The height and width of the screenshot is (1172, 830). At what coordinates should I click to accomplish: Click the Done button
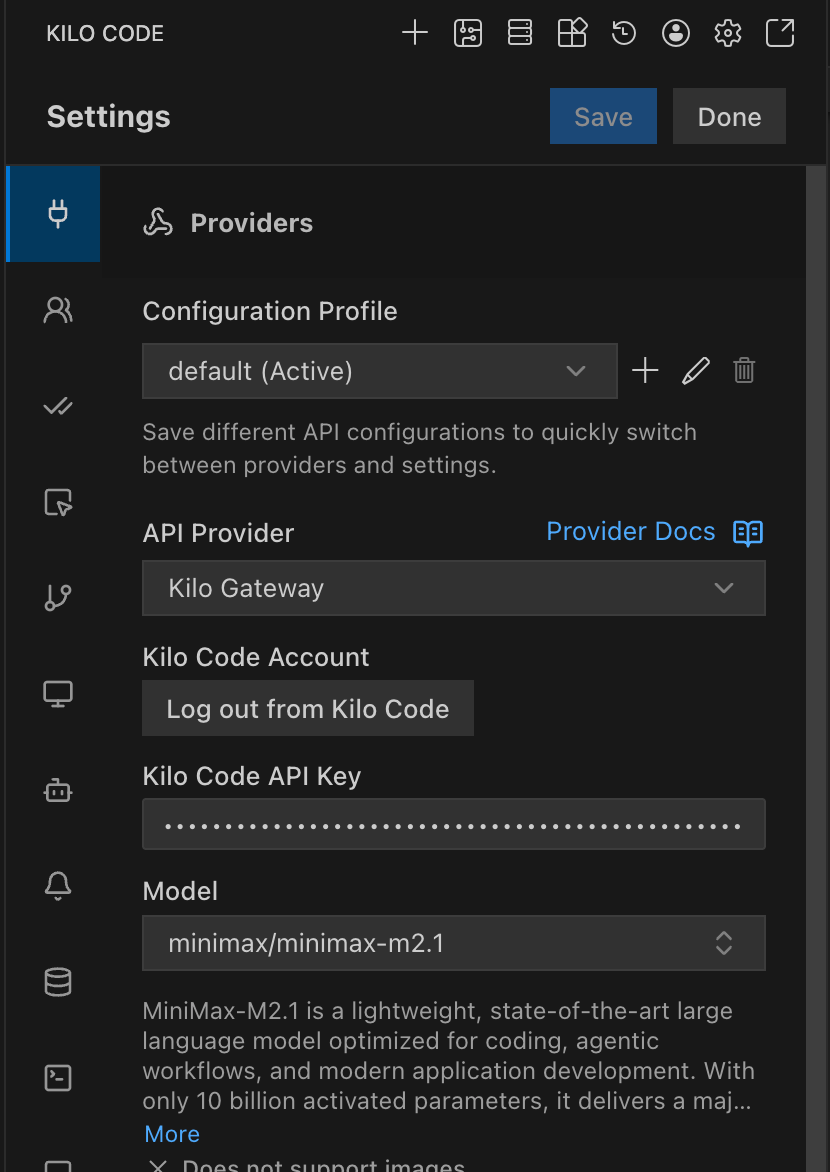729,117
